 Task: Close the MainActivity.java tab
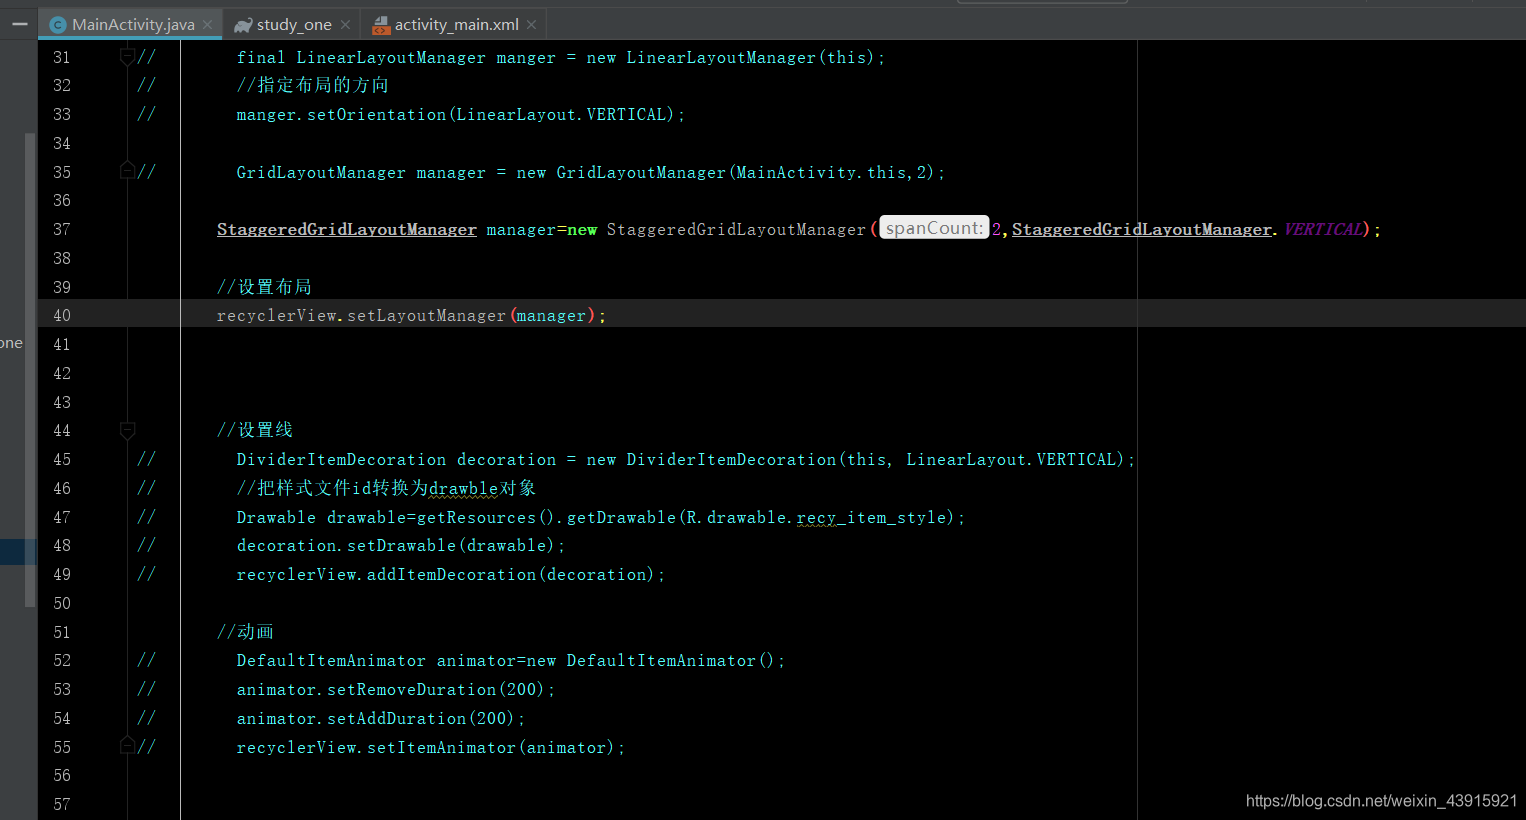pyautogui.click(x=208, y=25)
